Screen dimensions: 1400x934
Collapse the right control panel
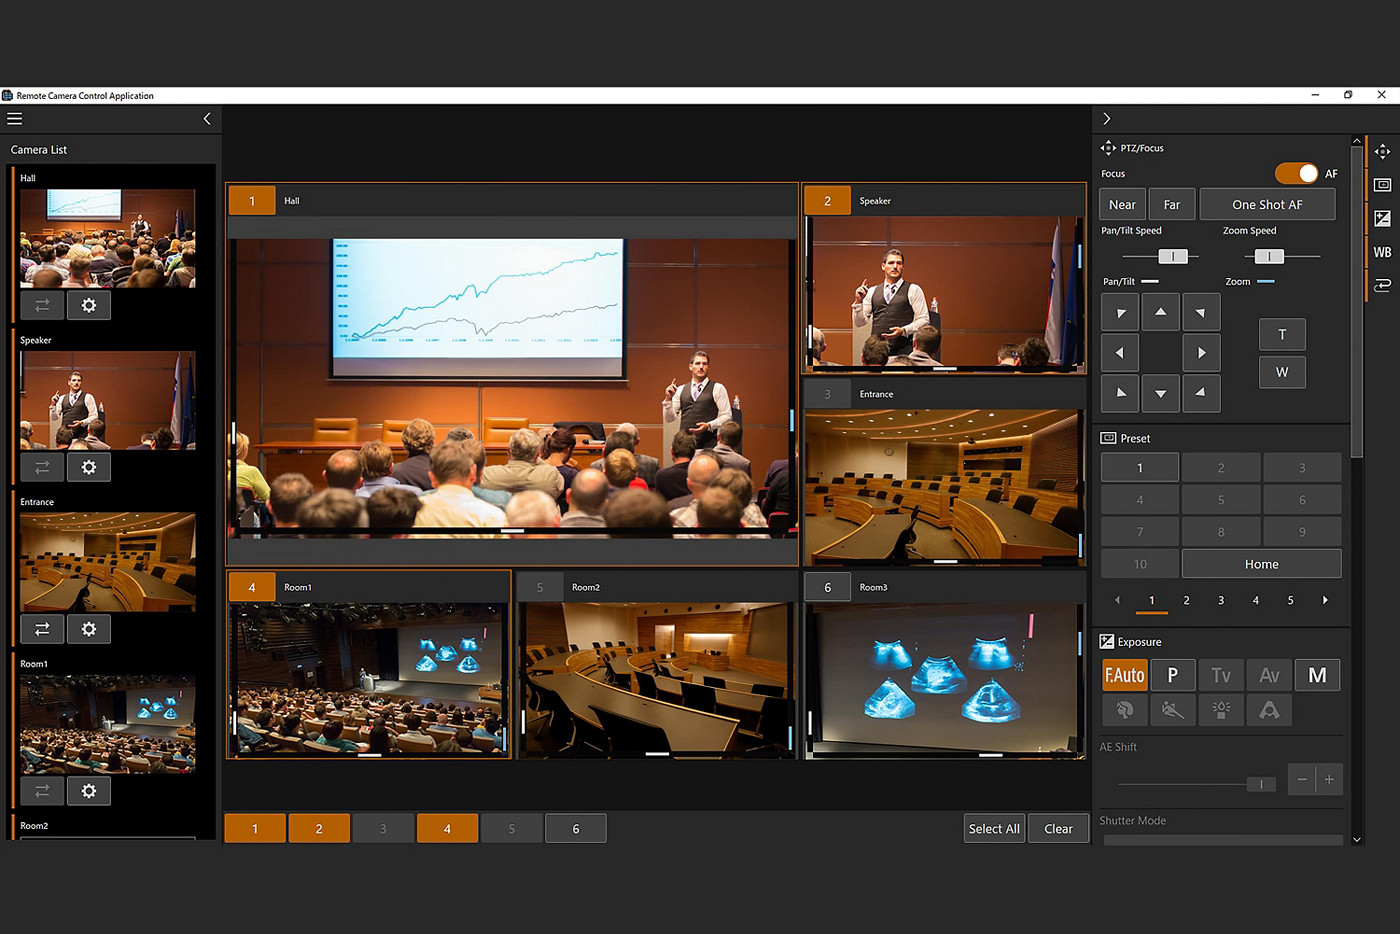click(x=1107, y=119)
